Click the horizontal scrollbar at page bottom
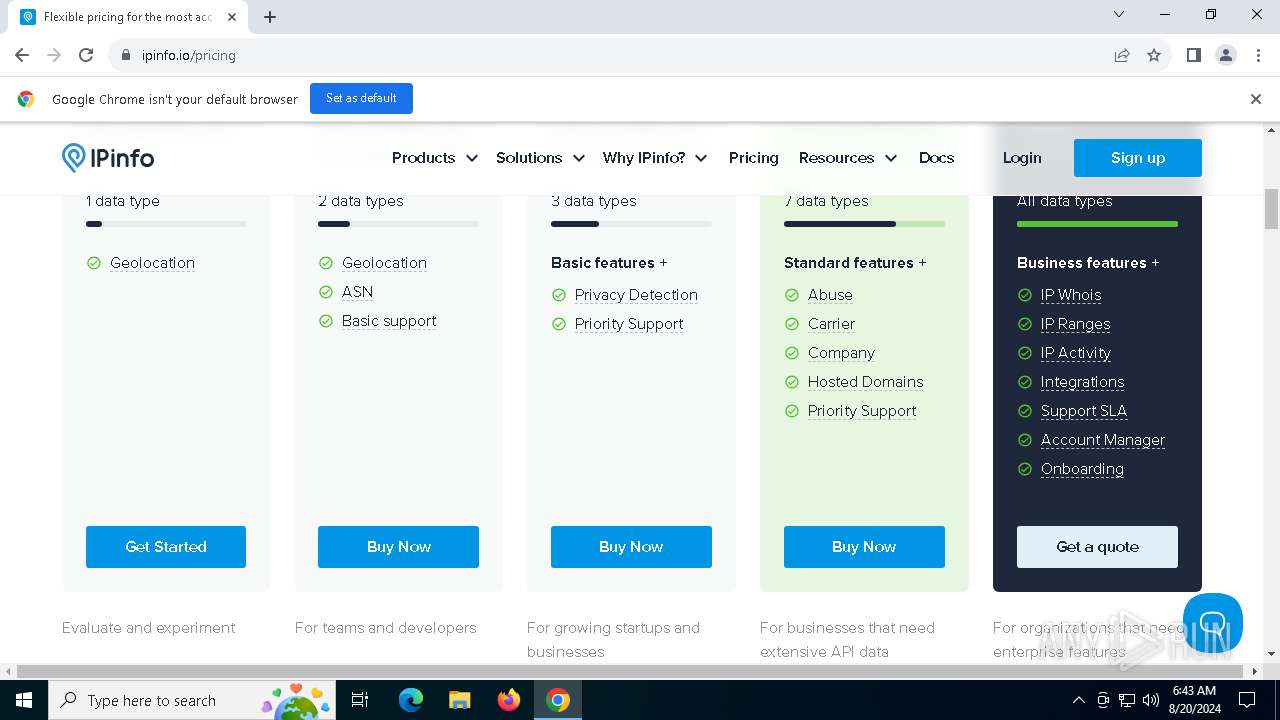This screenshot has width=1280, height=720. pyautogui.click(x=629, y=672)
